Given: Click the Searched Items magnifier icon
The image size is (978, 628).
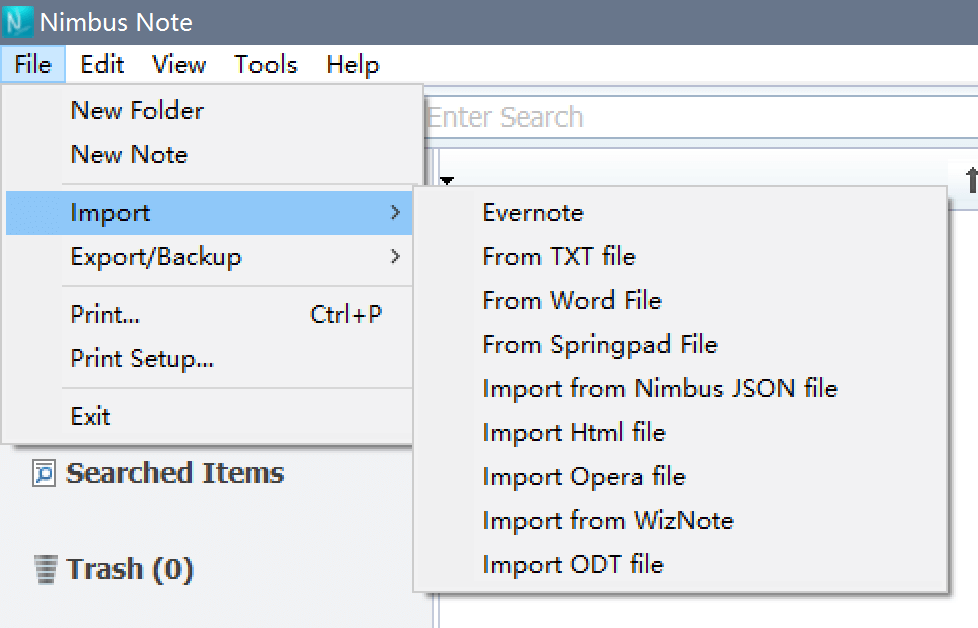Looking at the screenshot, I should tap(44, 473).
